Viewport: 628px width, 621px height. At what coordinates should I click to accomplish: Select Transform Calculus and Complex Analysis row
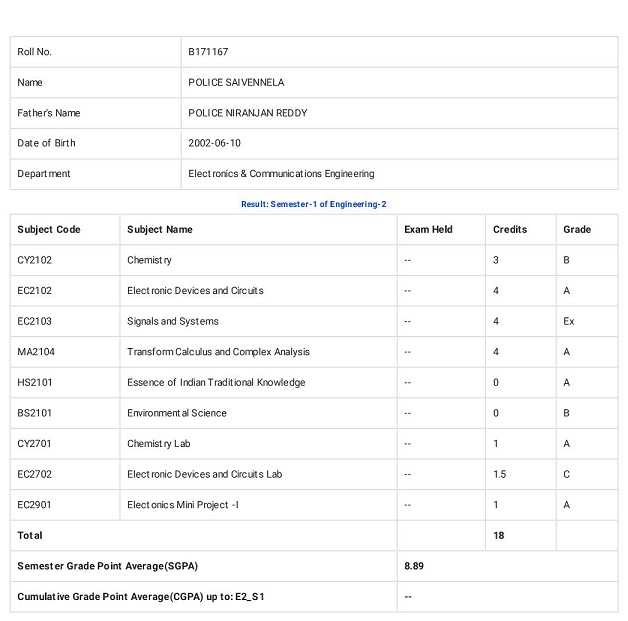click(x=314, y=352)
